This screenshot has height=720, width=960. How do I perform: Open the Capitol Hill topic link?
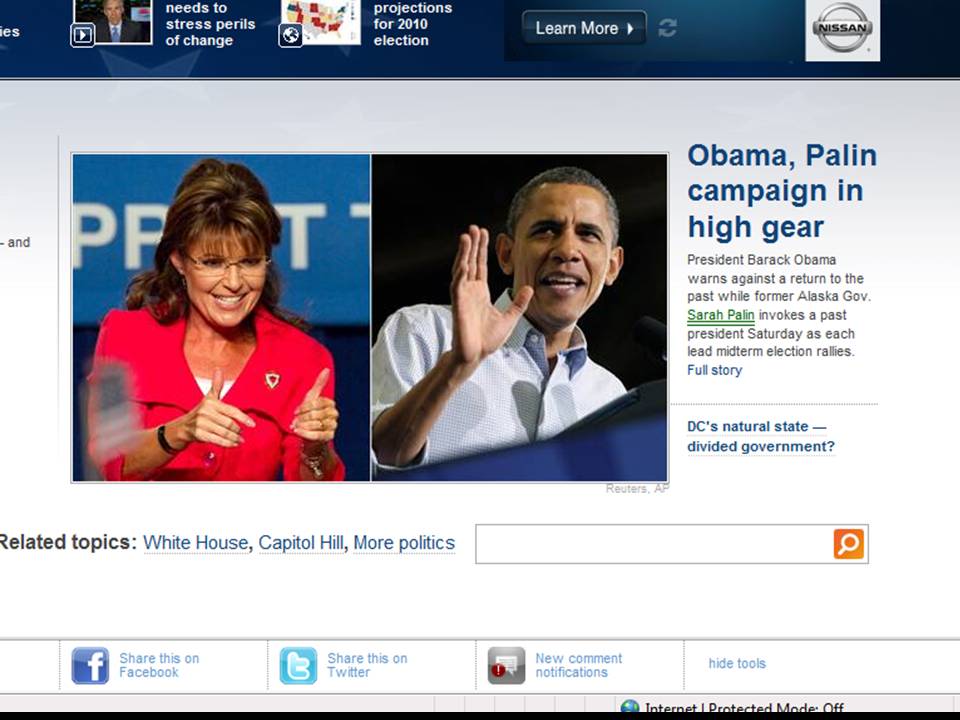(x=300, y=543)
